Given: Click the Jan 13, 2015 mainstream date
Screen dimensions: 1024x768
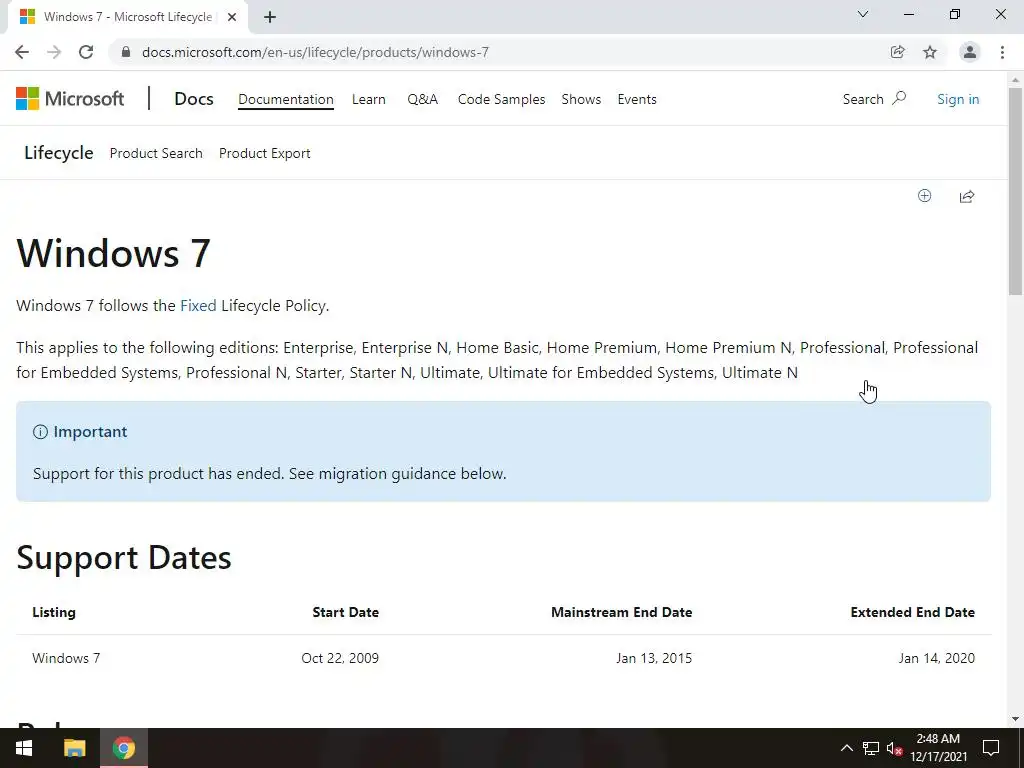Looking at the screenshot, I should click(x=654, y=658).
